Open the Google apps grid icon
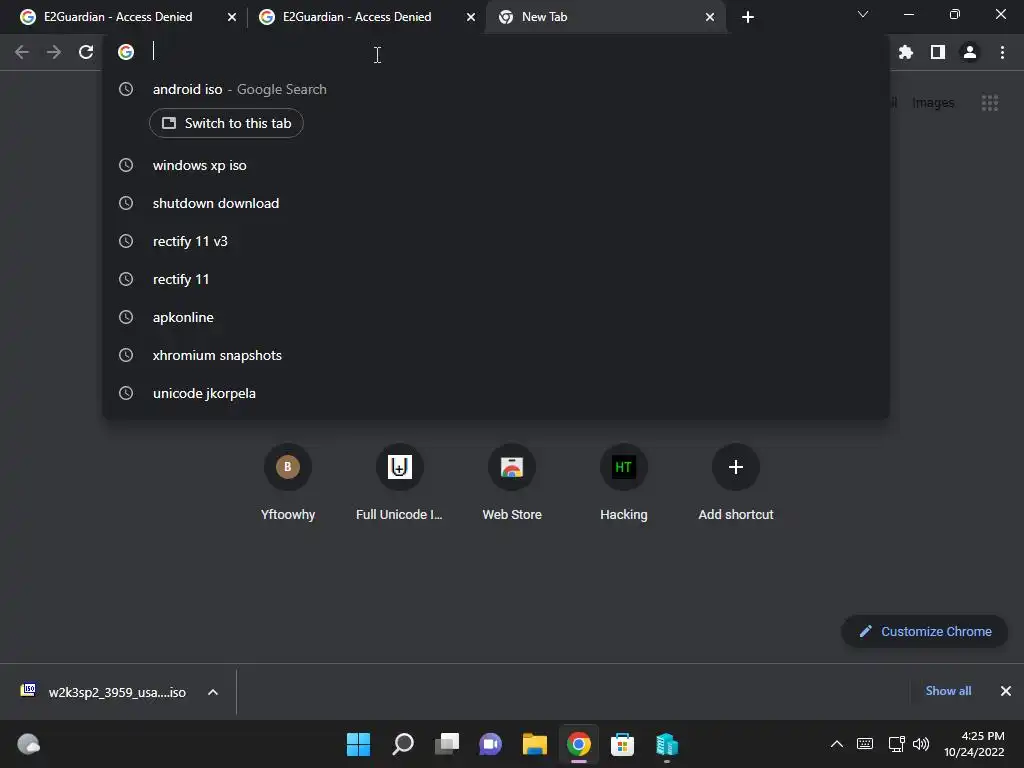The height and width of the screenshot is (768, 1024). 989,103
